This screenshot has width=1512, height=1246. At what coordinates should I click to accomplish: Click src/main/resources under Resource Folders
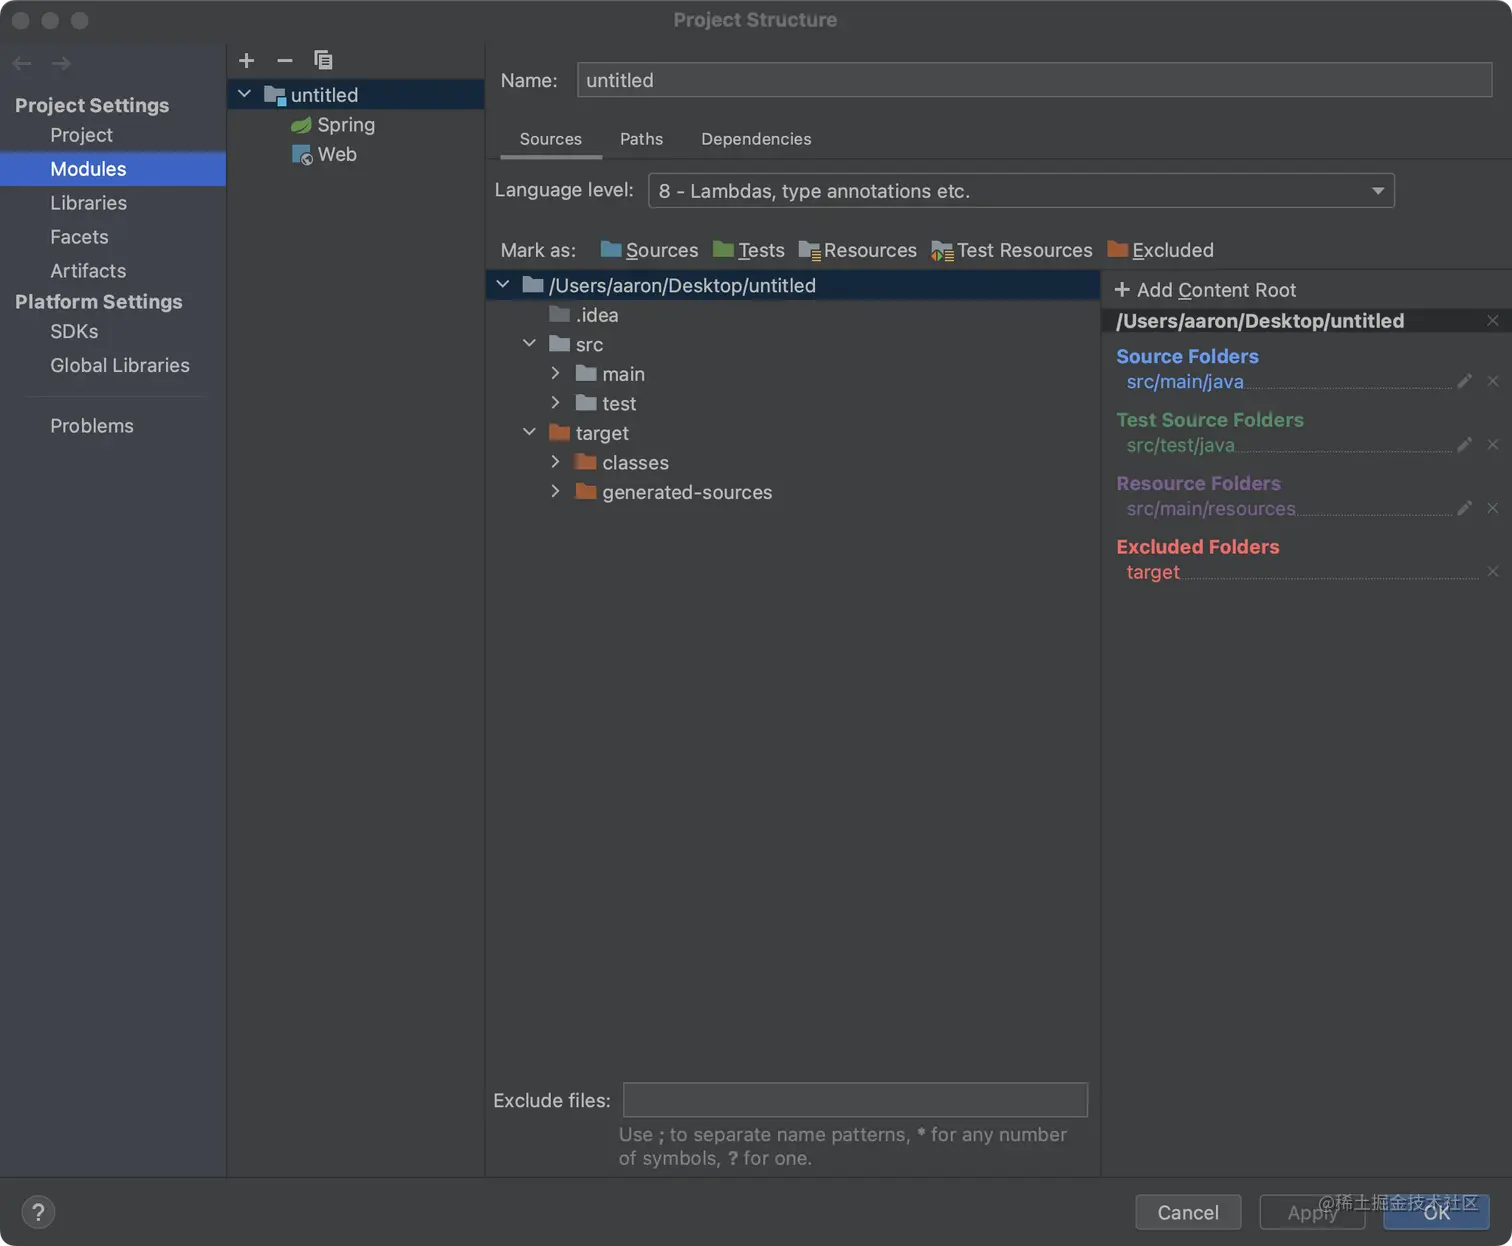pyautogui.click(x=1211, y=508)
